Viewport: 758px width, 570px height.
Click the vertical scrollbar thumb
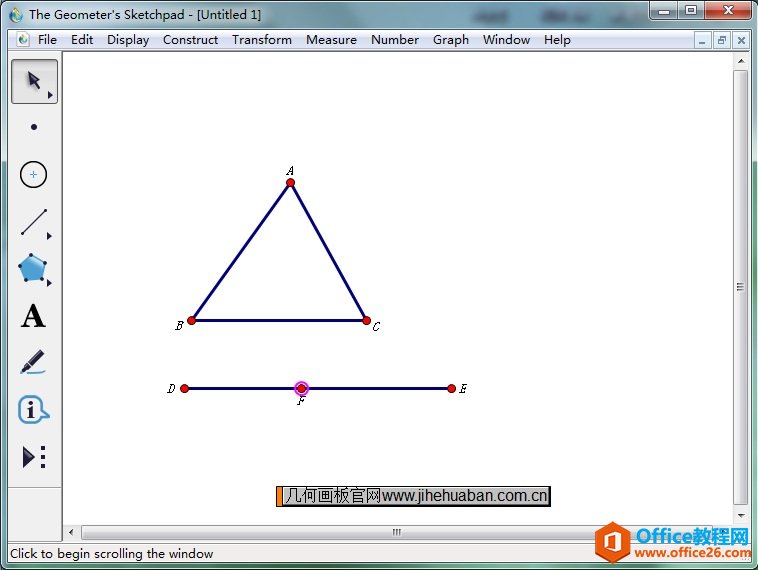tap(741, 287)
